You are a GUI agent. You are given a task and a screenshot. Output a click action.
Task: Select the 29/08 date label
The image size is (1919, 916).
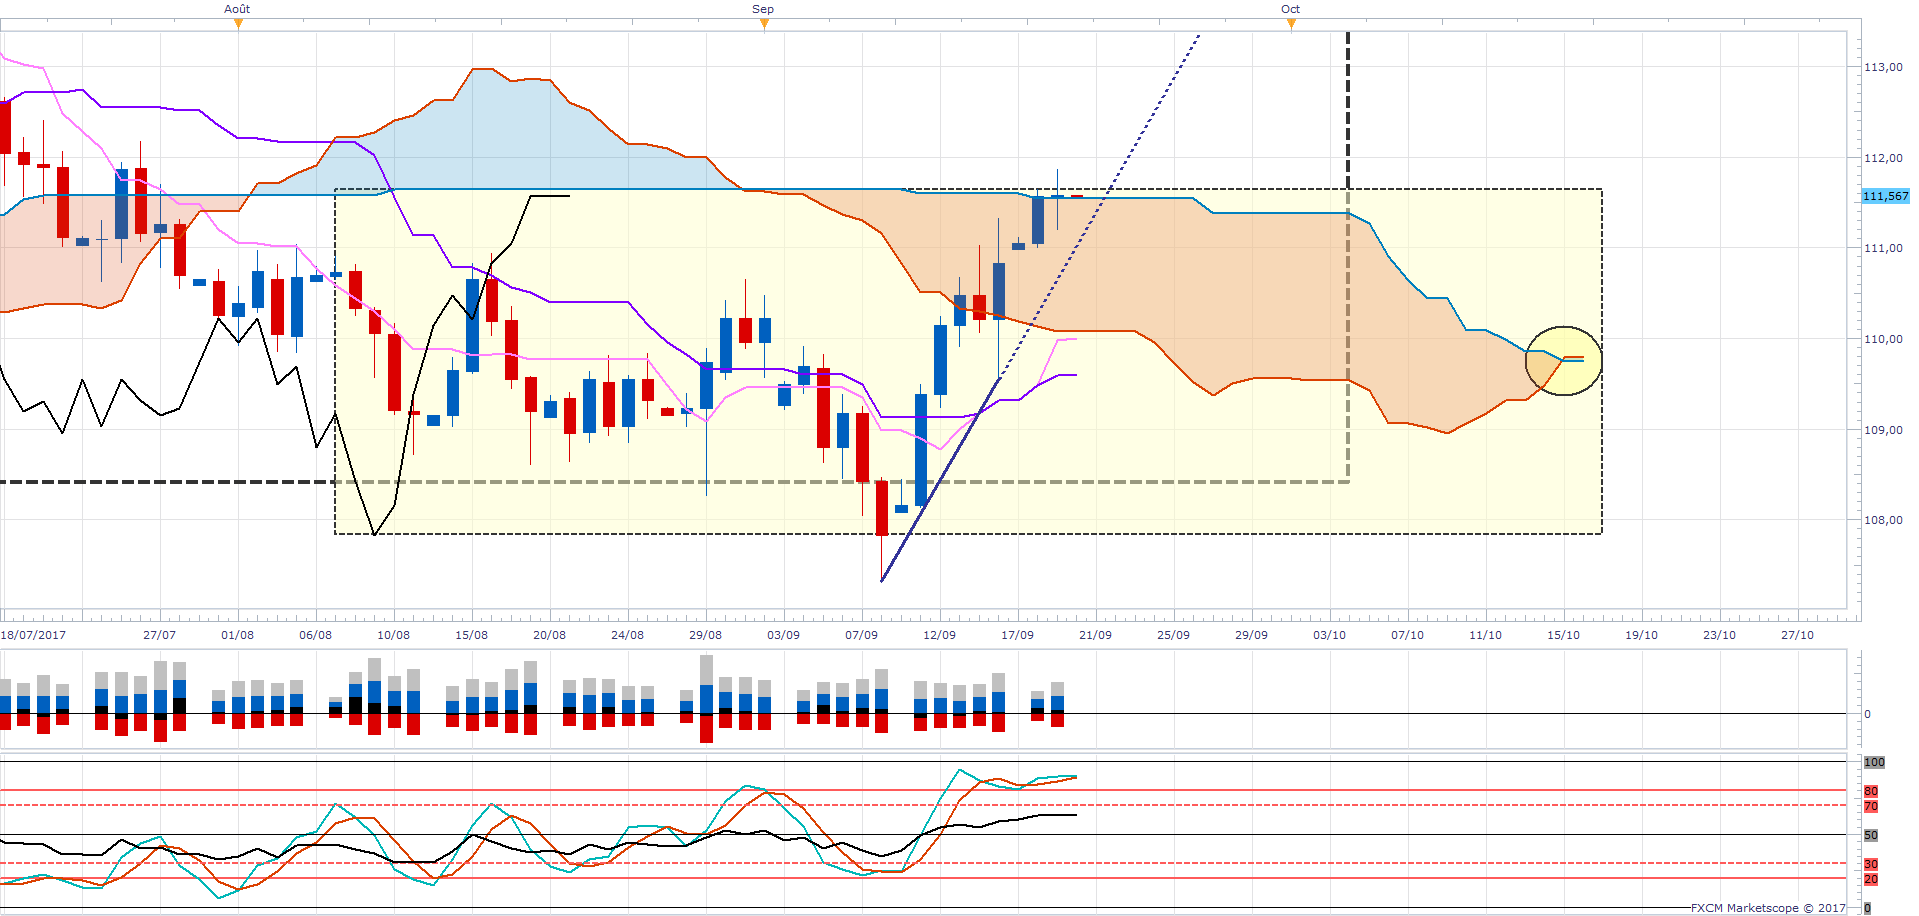click(x=705, y=635)
